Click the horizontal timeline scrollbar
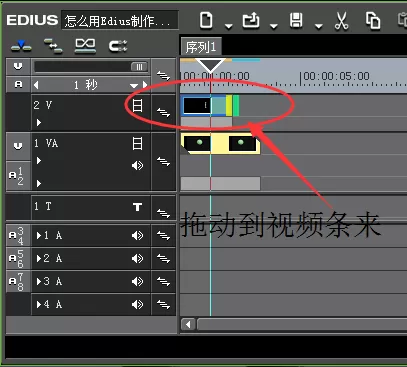Screen dimensions: 407x367 (302, 324)
